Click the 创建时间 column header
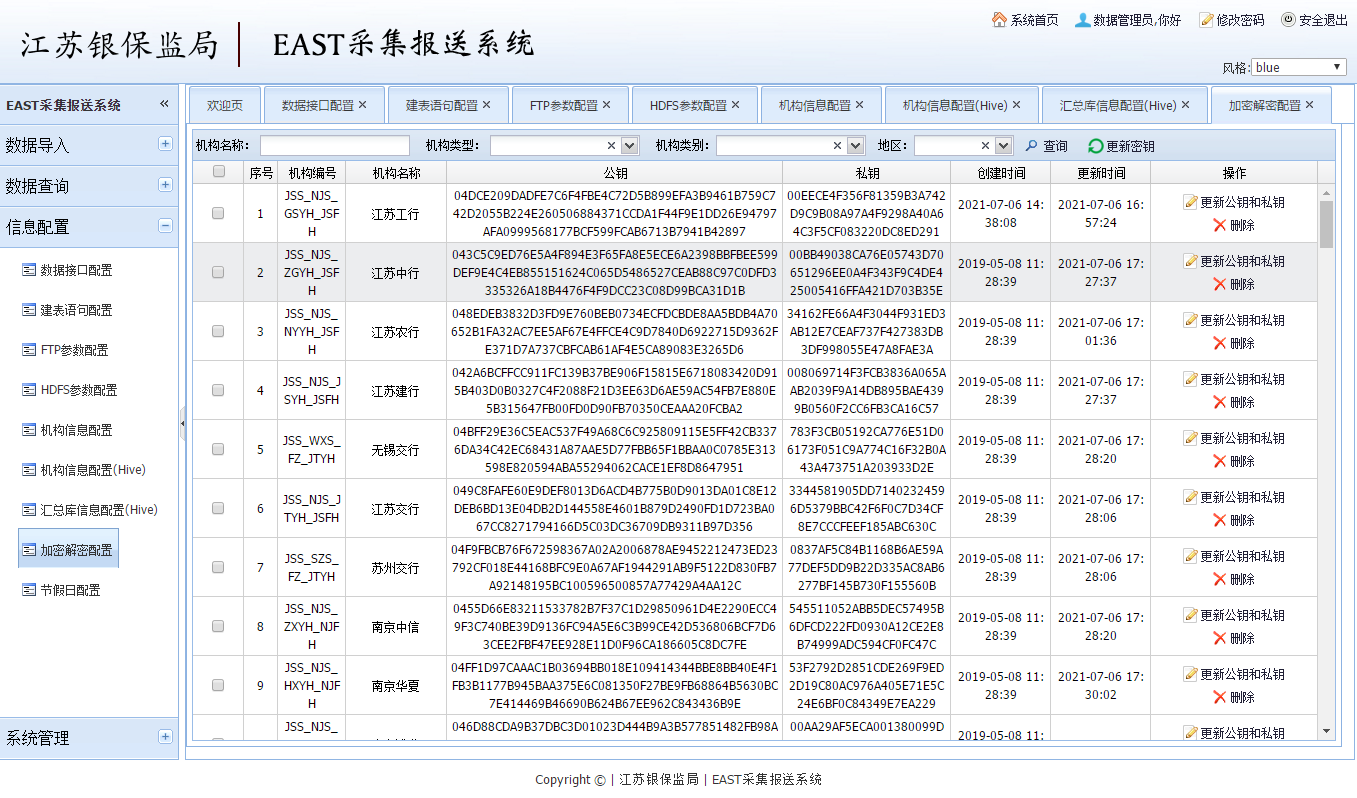Image resolution: width=1357 pixels, height=798 pixels. pyautogui.click(x=1001, y=172)
